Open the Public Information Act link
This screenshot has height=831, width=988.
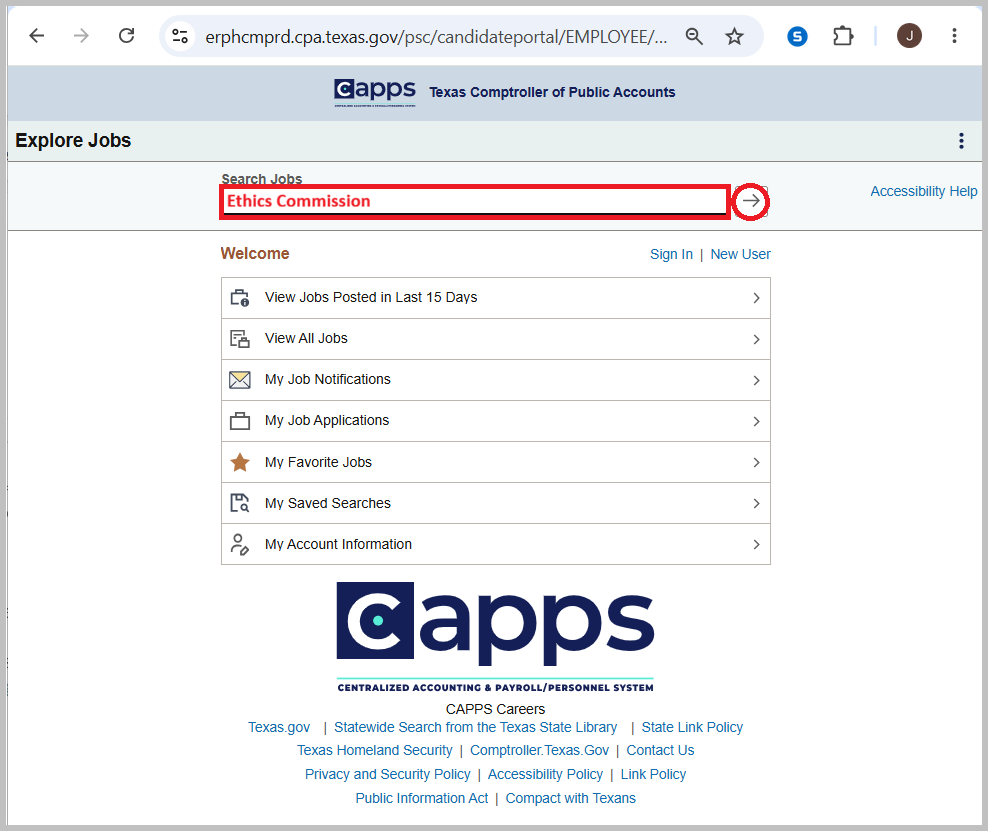[x=422, y=798]
